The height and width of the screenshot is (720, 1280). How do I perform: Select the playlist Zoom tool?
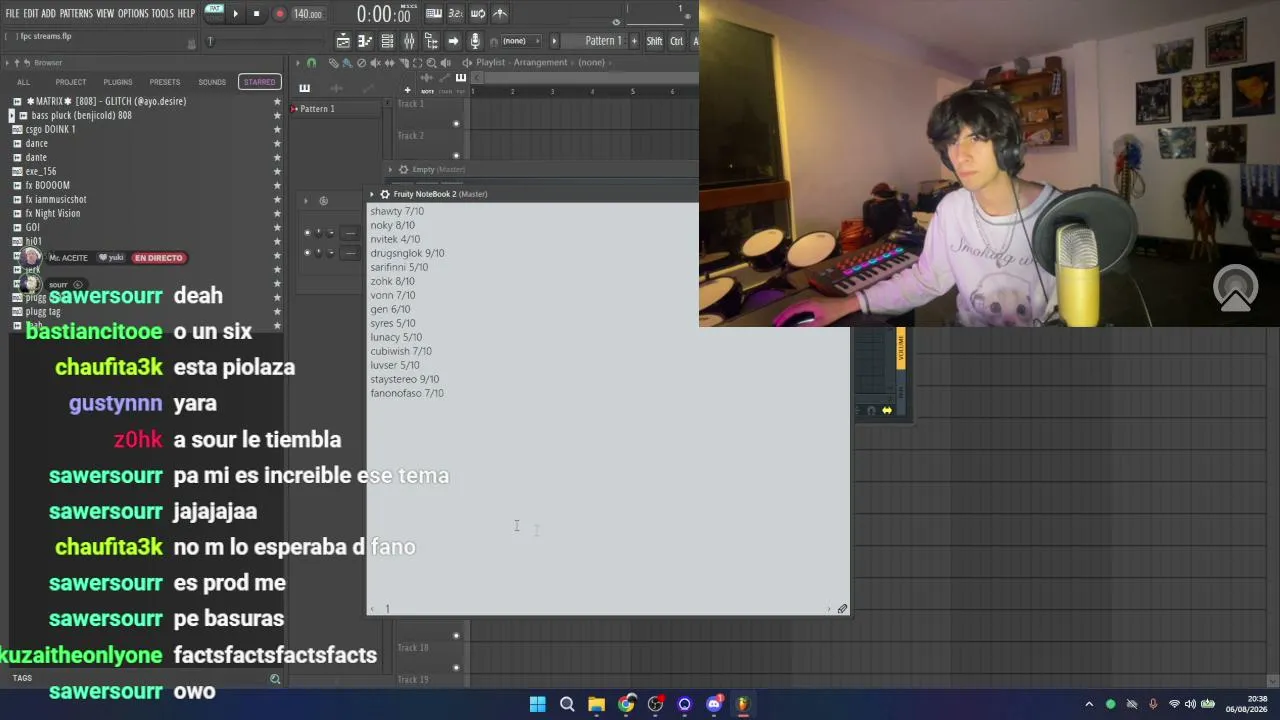point(431,63)
